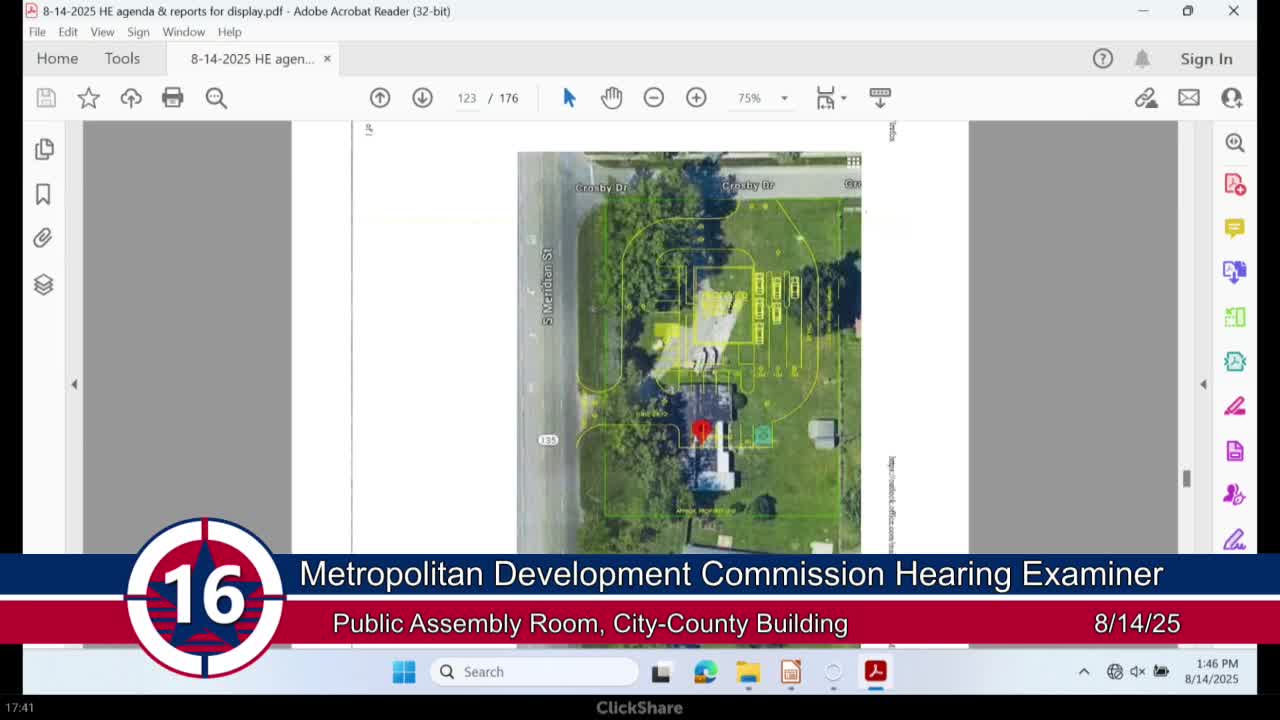
Task: Expand the 75% zoom level dropdown
Action: click(x=784, y=98)
